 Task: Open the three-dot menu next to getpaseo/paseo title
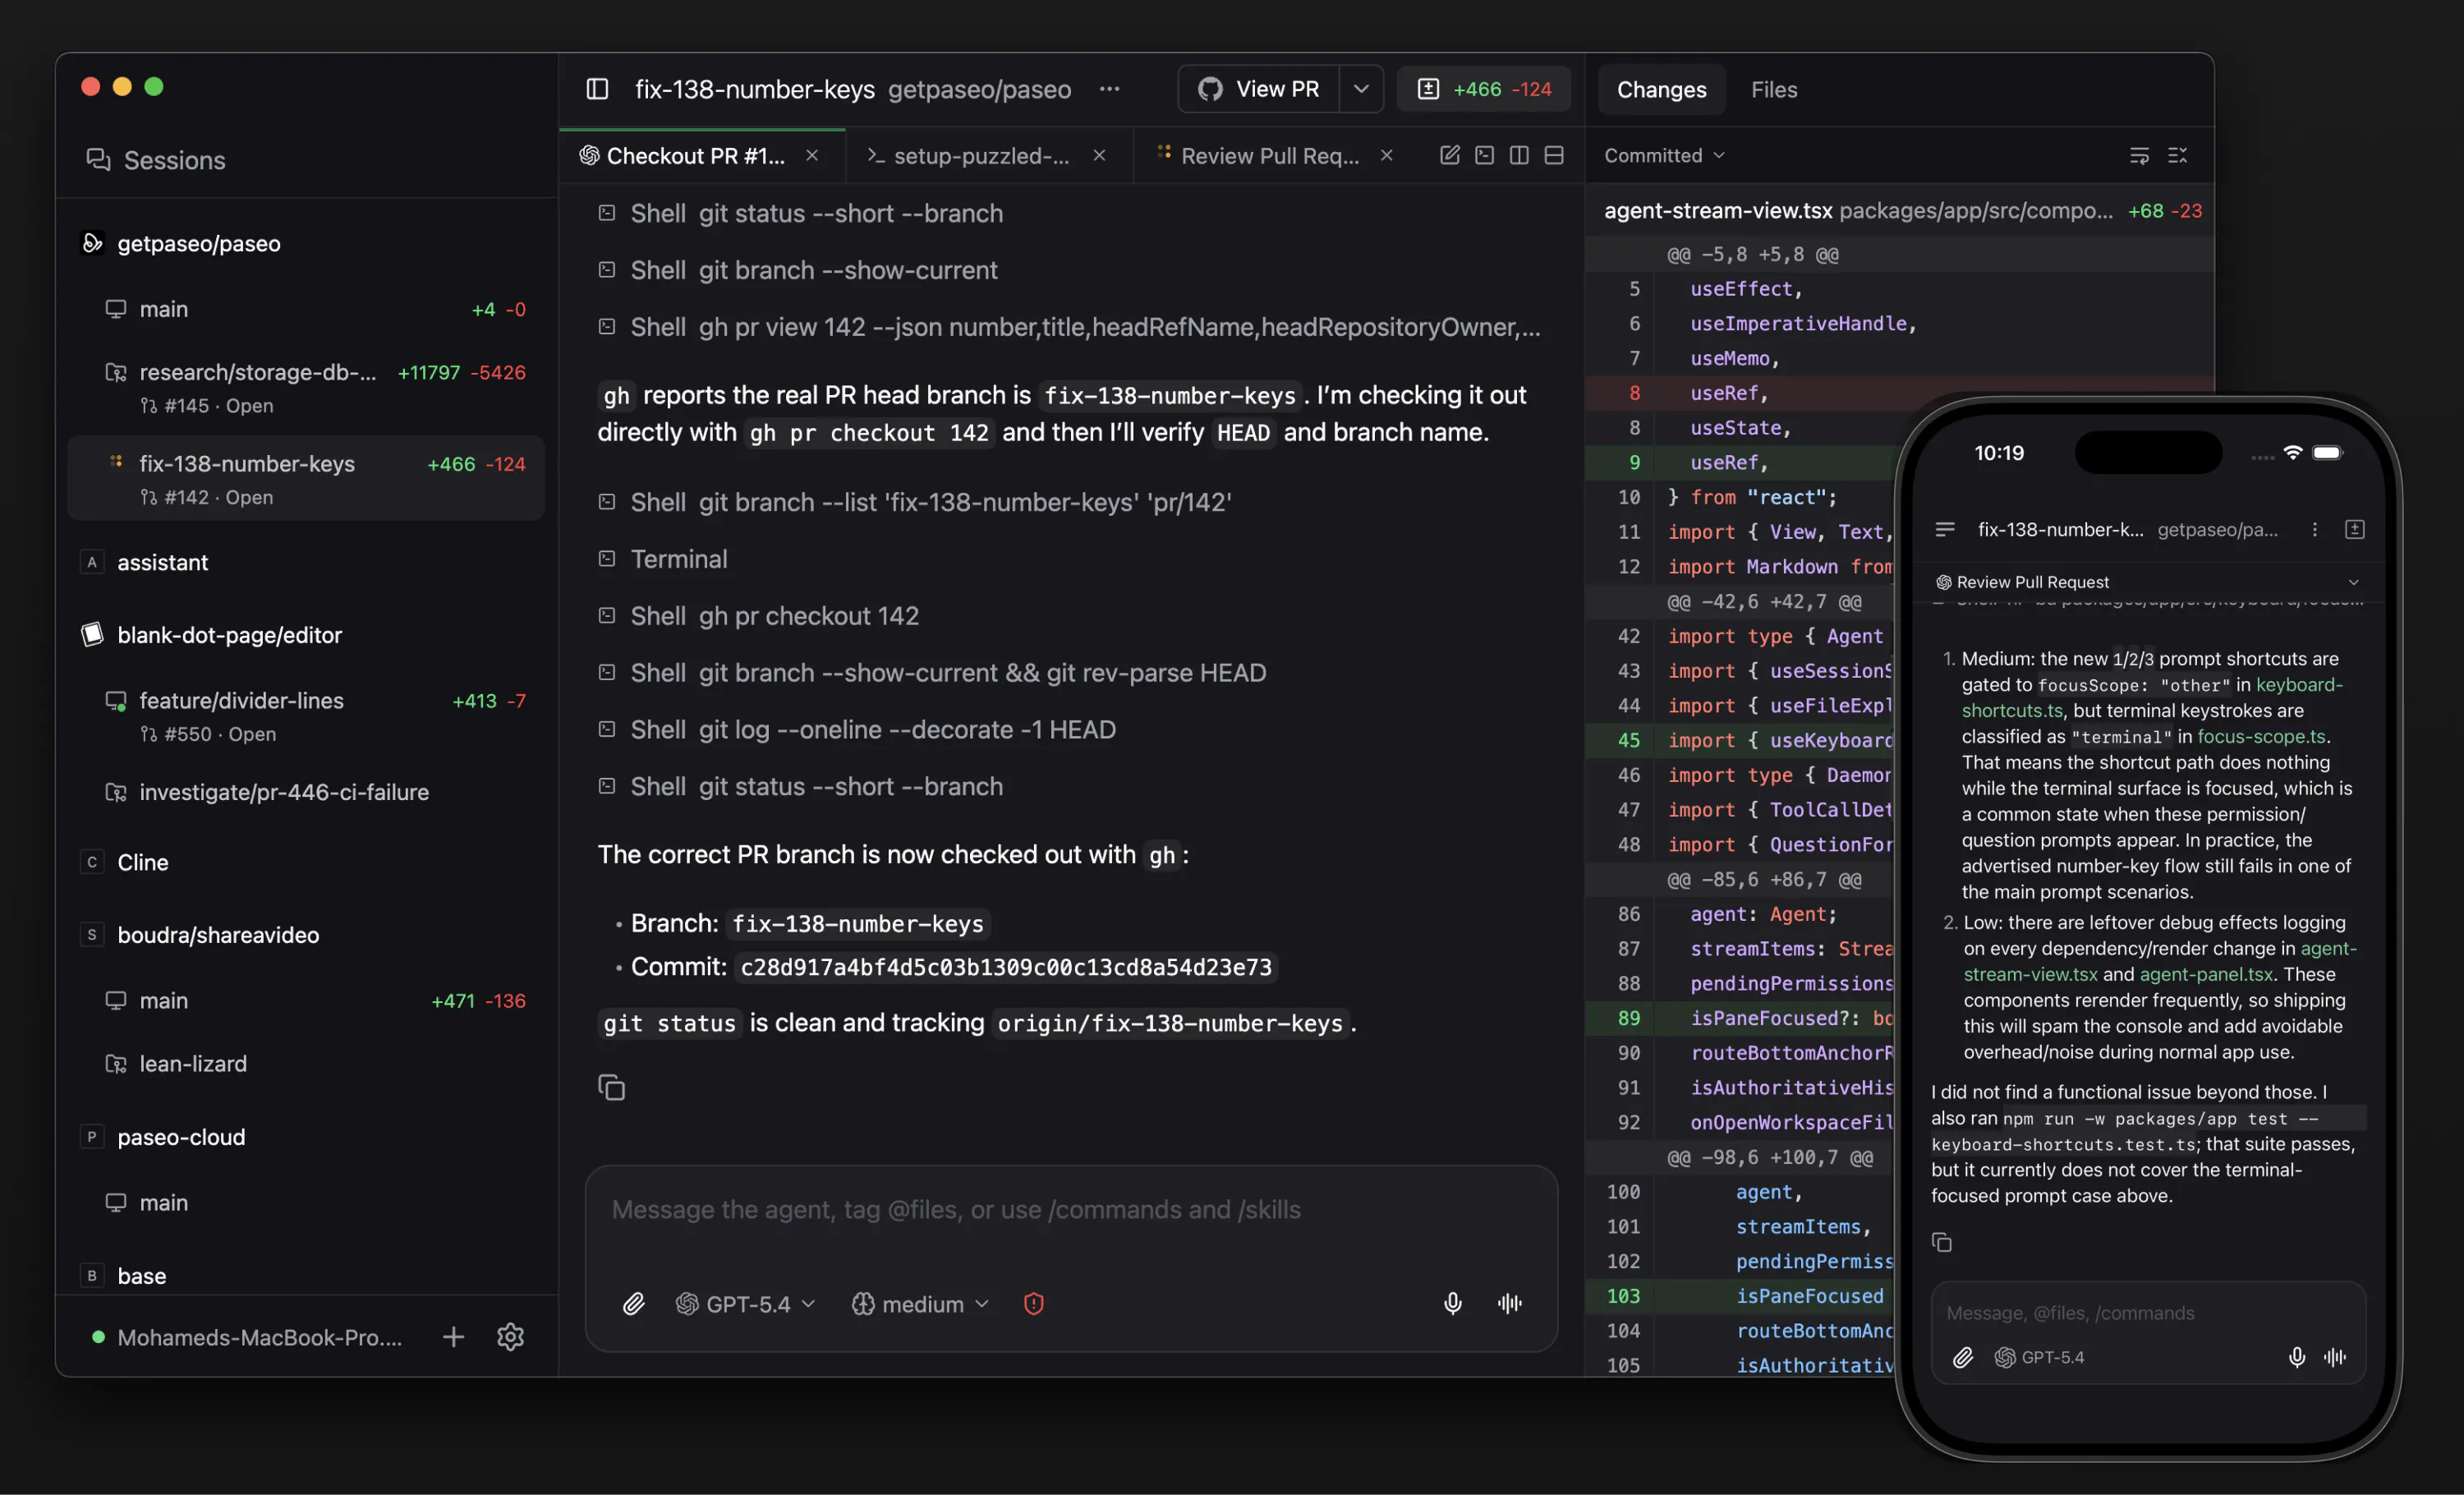[x=1109, y=89]
